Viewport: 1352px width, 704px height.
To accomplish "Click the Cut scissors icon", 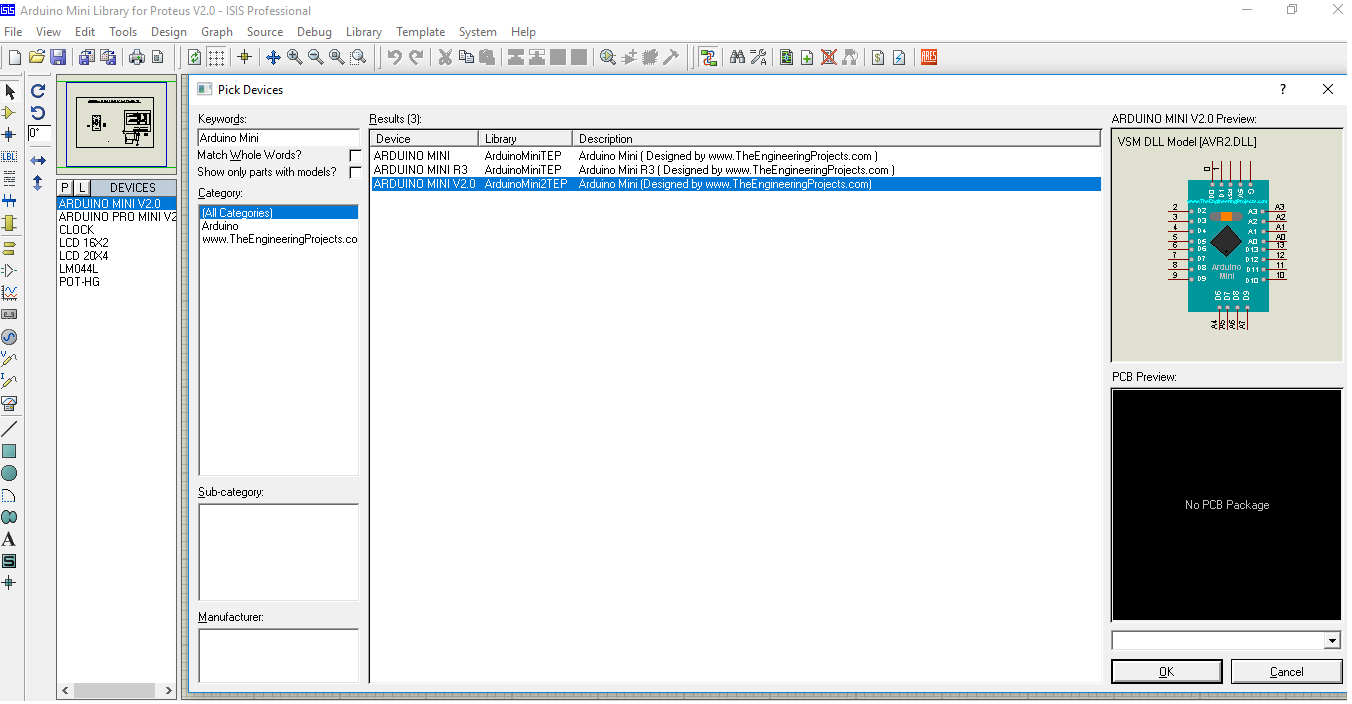I will (446, 57).
